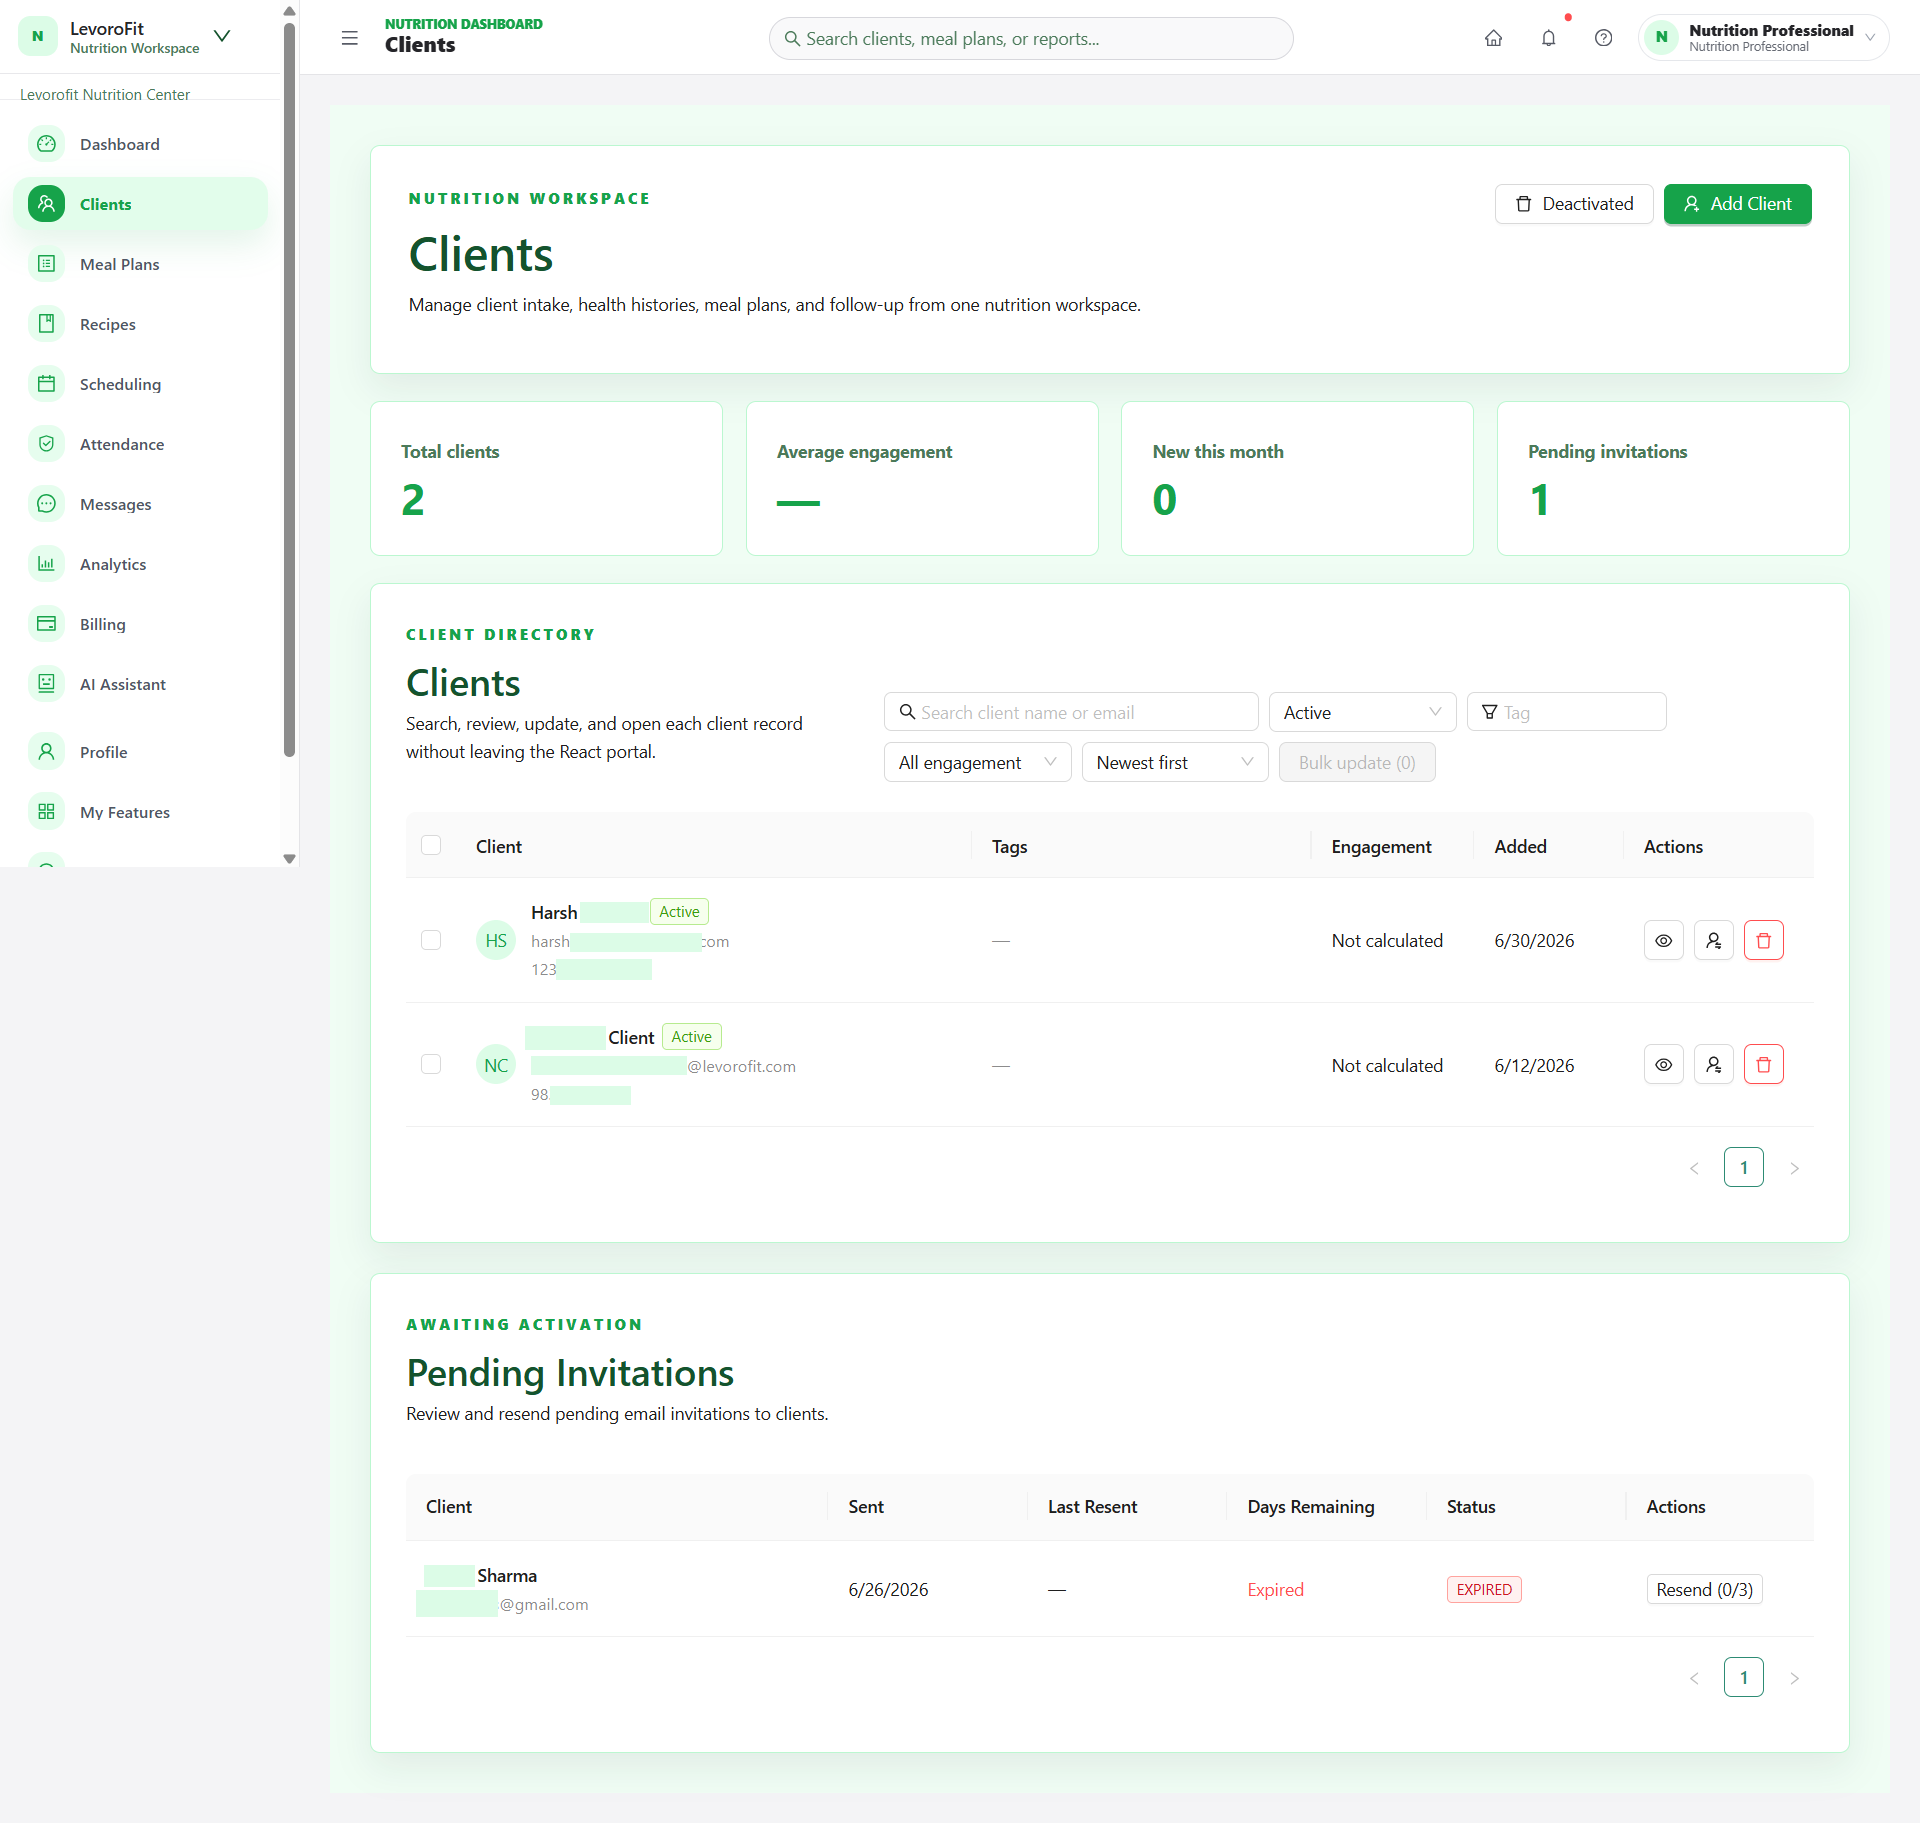Toggle the hamburger menu icon
This screenshot has width=1920, height=1823.
349,38
